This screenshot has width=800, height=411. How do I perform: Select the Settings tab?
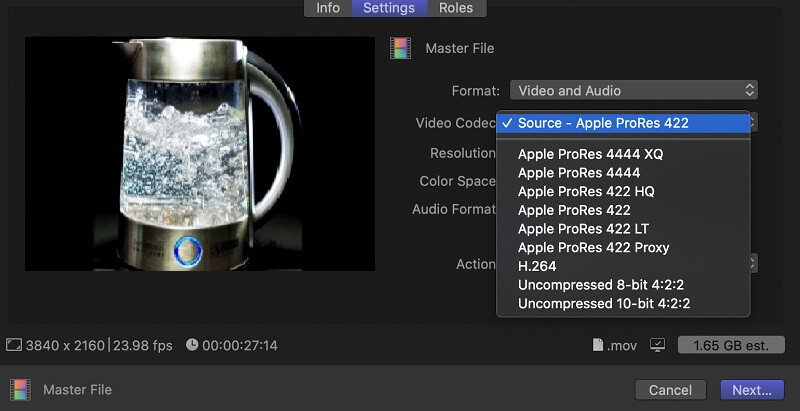click(x=389, y=8)
